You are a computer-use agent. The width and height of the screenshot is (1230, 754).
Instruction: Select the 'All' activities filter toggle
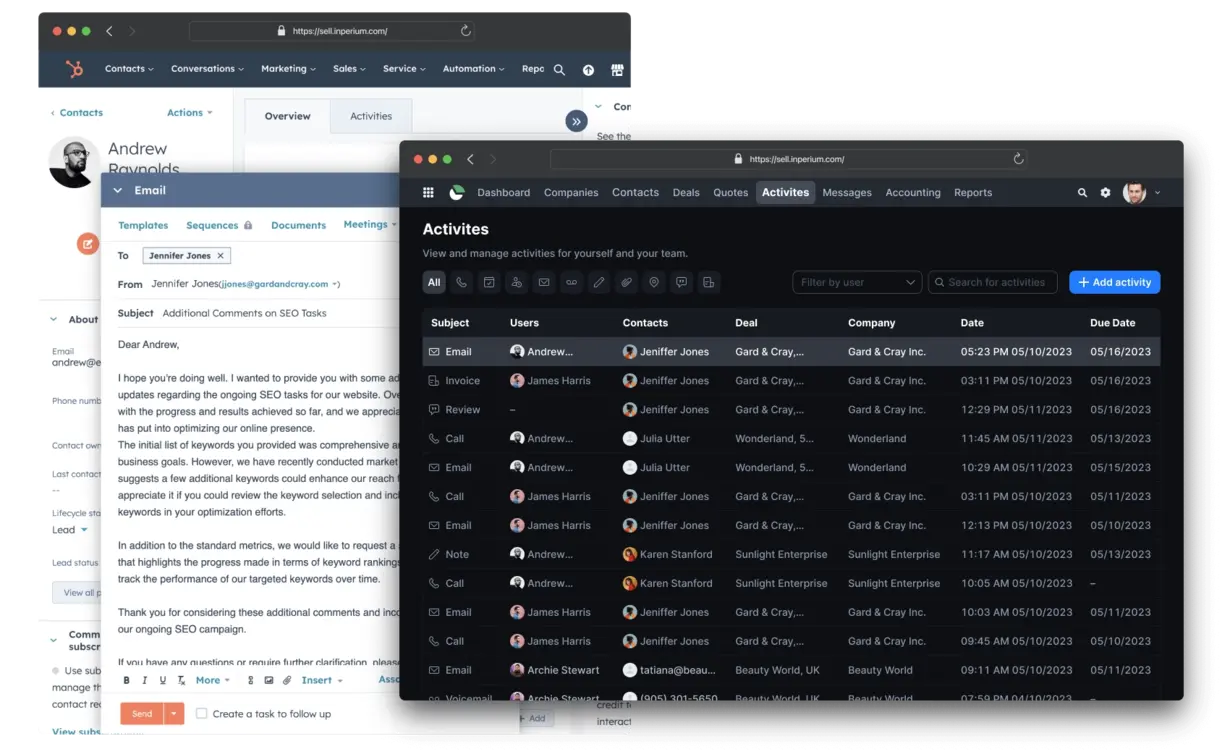tap(434, 283)
